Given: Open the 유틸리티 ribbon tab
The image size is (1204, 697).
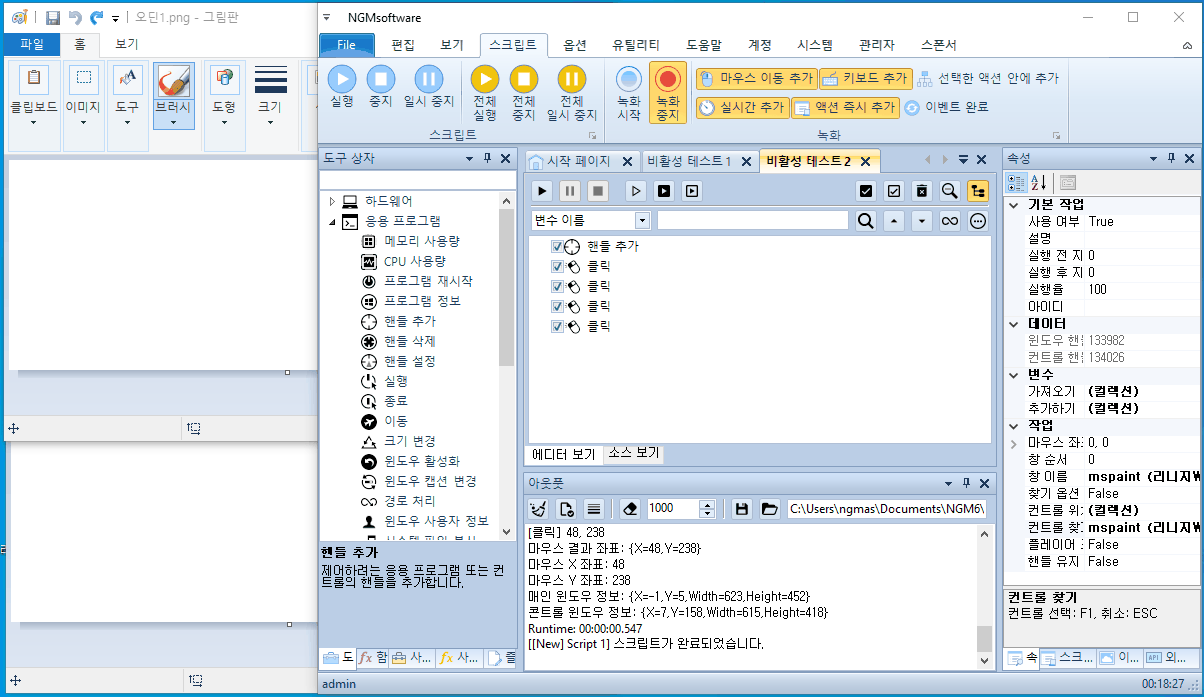Looking at the screenshot, I should pos(636,45).
